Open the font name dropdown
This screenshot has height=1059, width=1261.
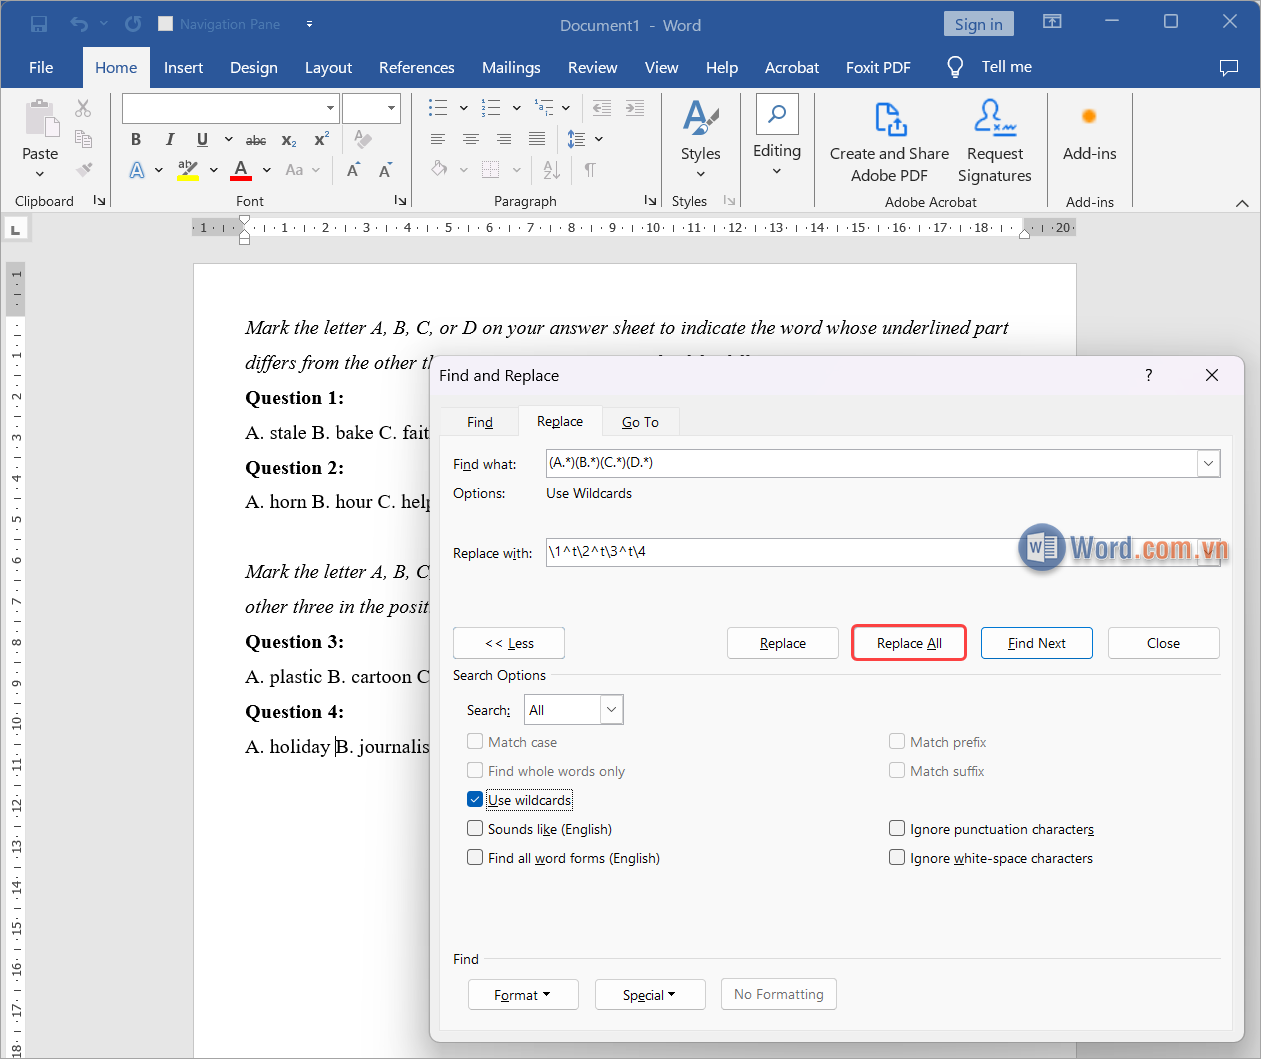(x=330, y=108)
